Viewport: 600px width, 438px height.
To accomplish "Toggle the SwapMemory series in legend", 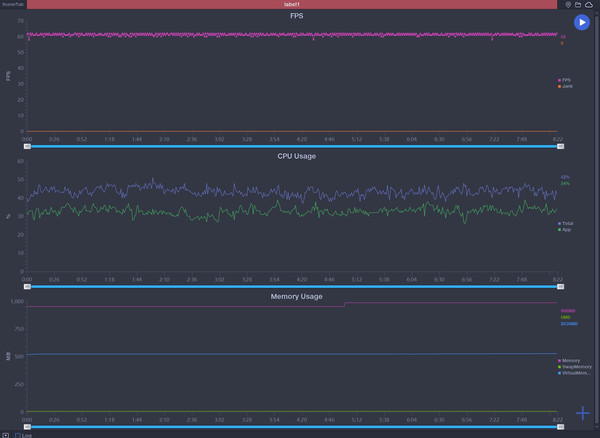I will (x=575, y=367).
